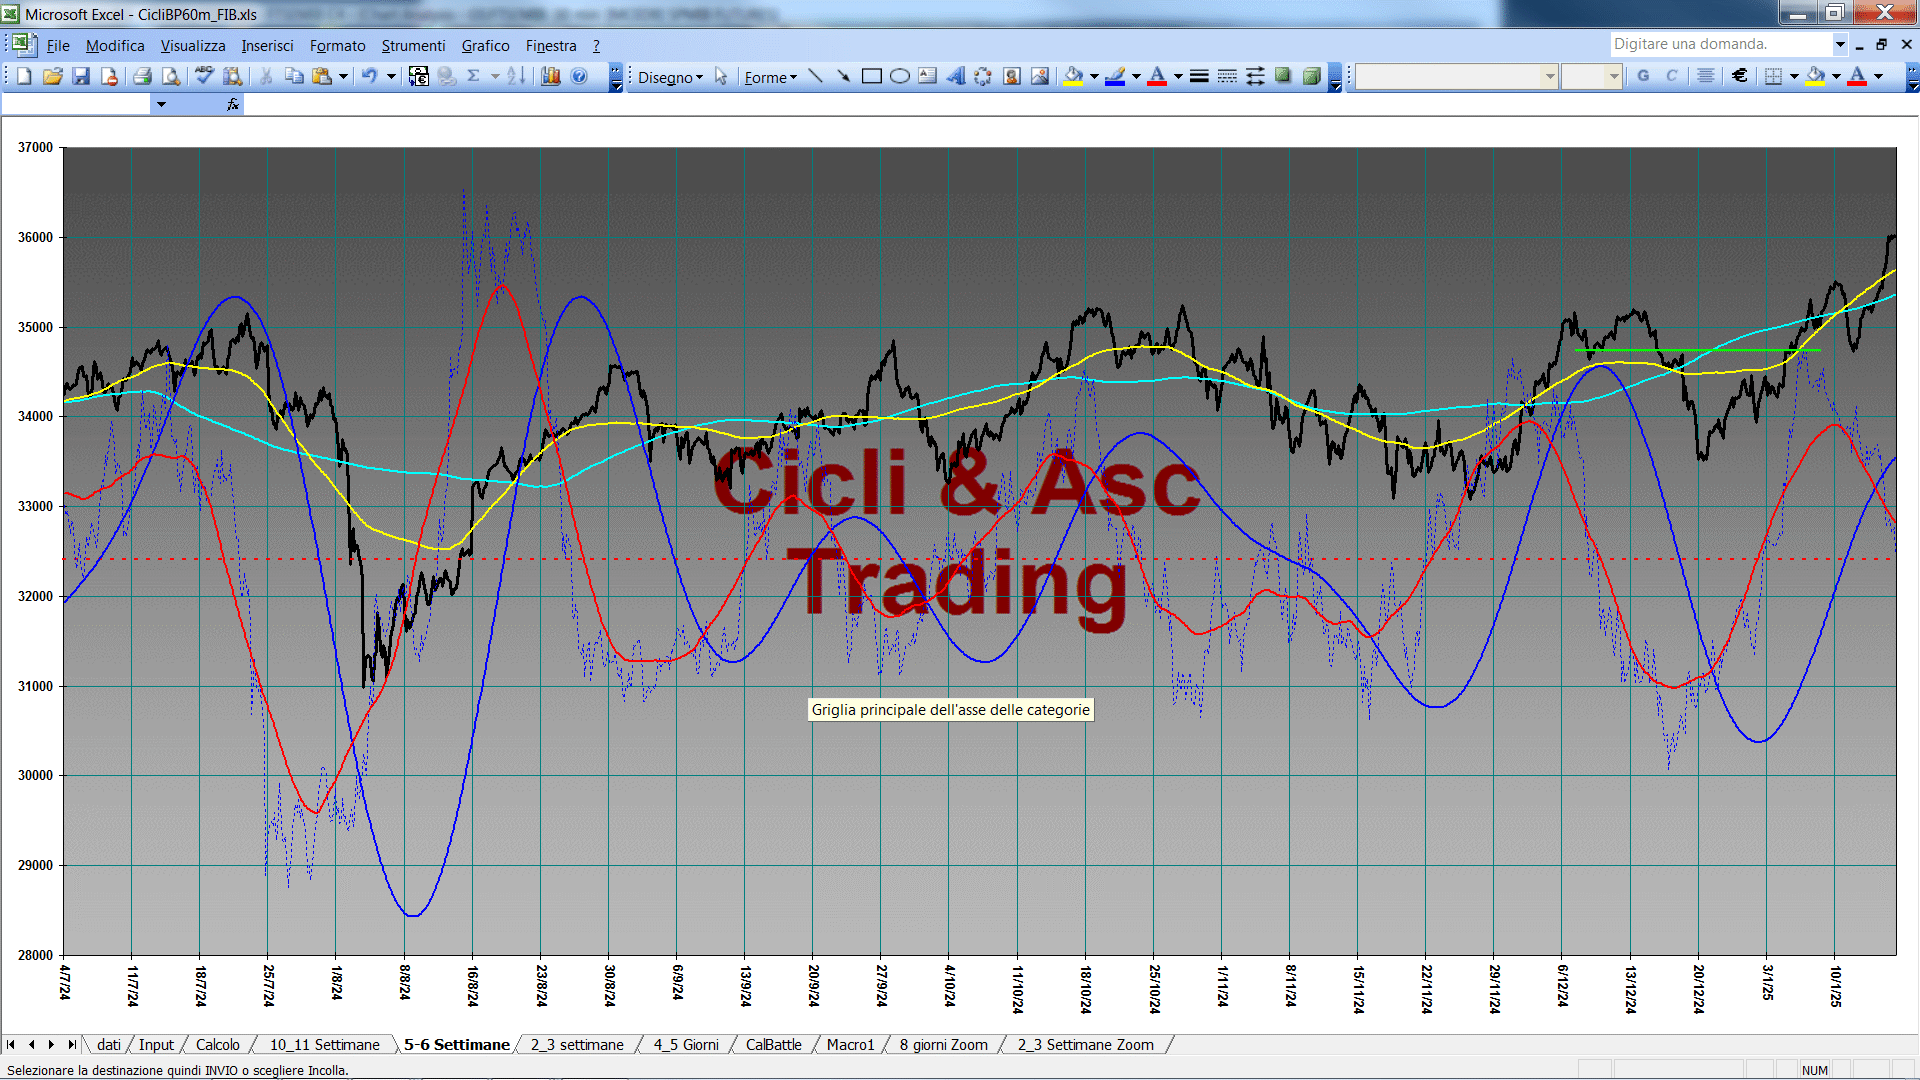Expand the Paste options arrow

[343, 77]
